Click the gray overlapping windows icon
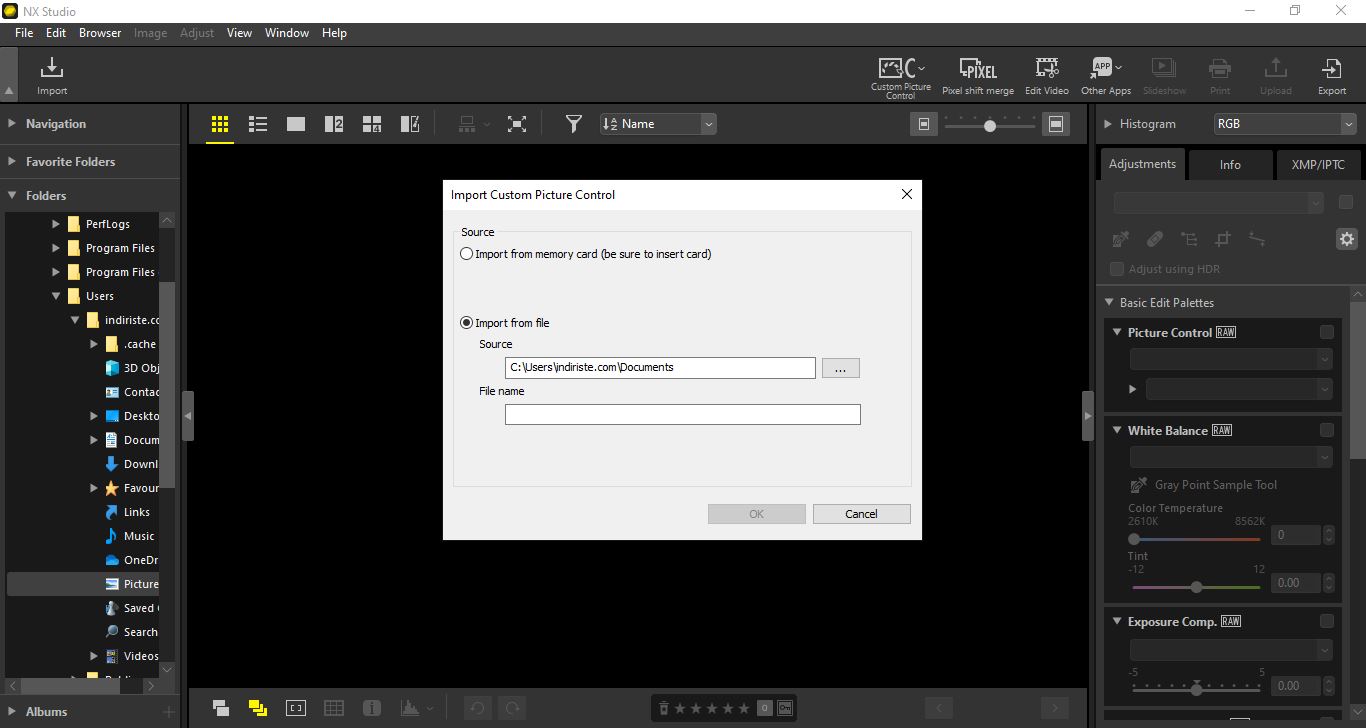Viewport: 1366px width, 728px height. pyautogui.click(x=221, y=708)
